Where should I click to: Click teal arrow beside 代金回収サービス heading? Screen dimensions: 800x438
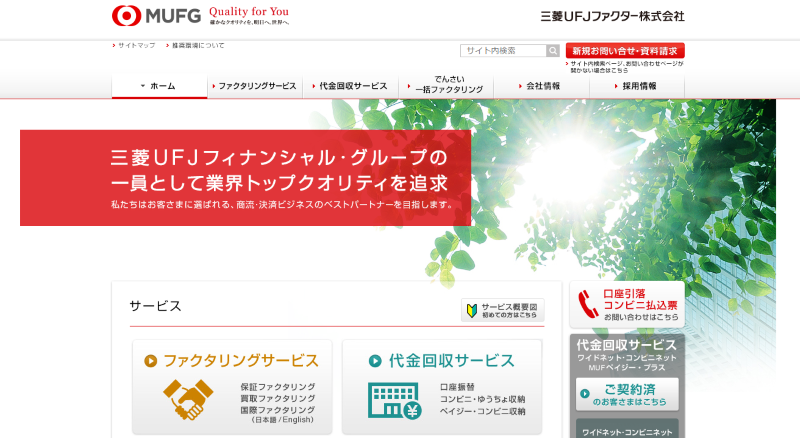pos(375,361)
